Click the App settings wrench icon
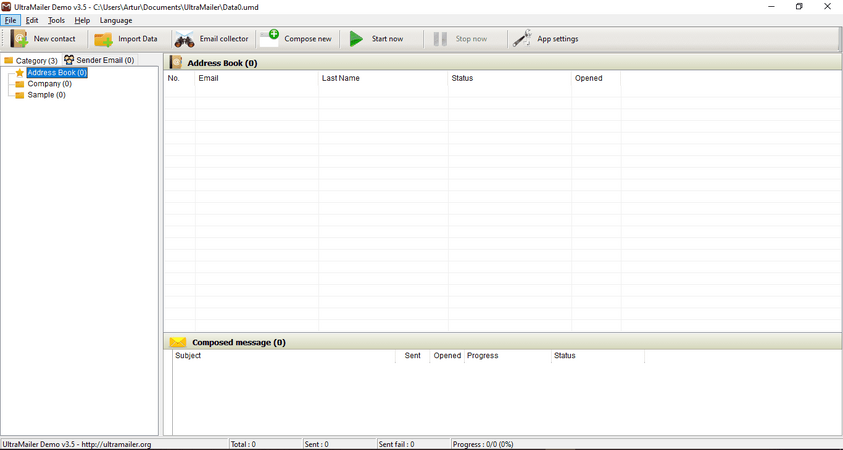The height and width of the screenshot is (450, 843). click(x=521, y=38)
